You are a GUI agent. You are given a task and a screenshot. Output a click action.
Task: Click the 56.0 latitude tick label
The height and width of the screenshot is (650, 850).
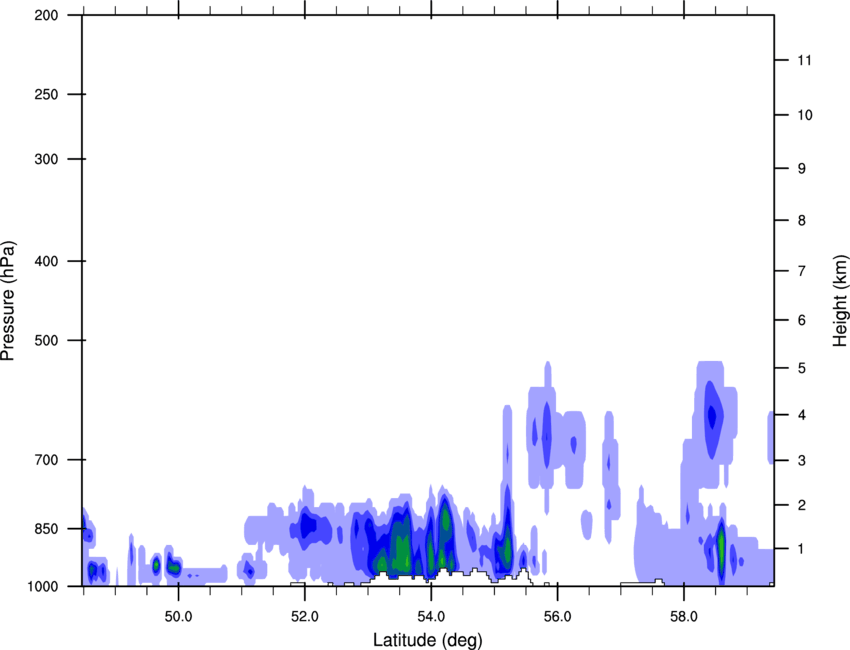(557, 617)
